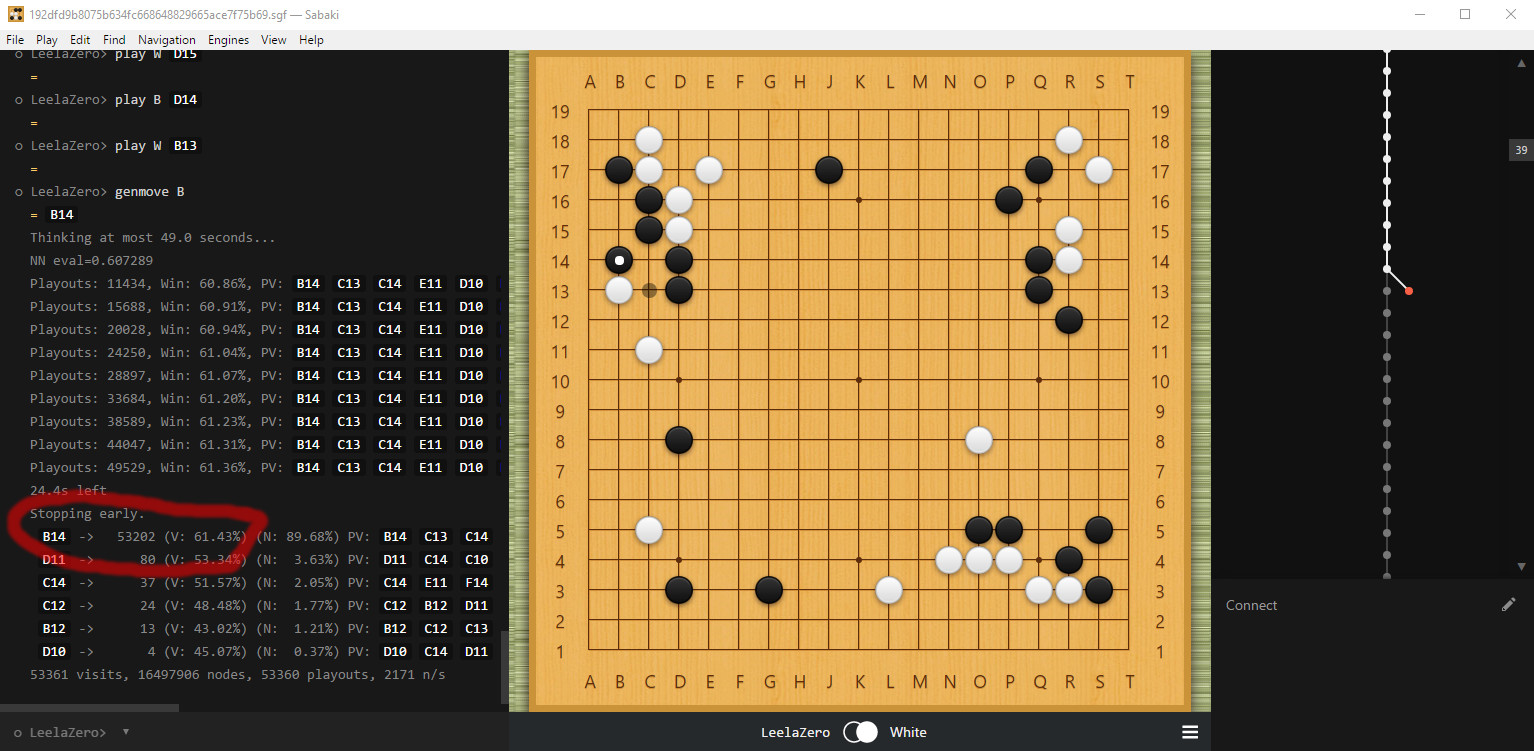Click the D11 move tag in console
Screen dimensions: 1534x751
54,560
